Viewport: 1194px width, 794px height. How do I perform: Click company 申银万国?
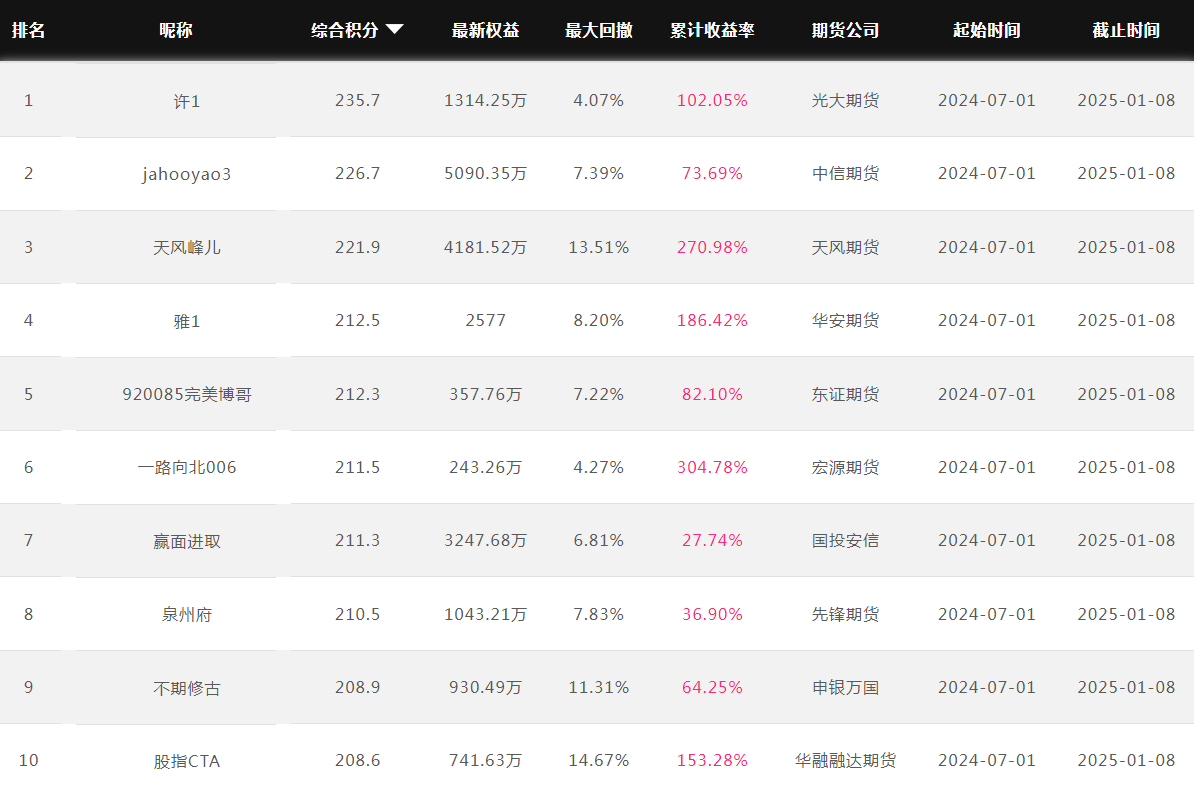[845, 687]
